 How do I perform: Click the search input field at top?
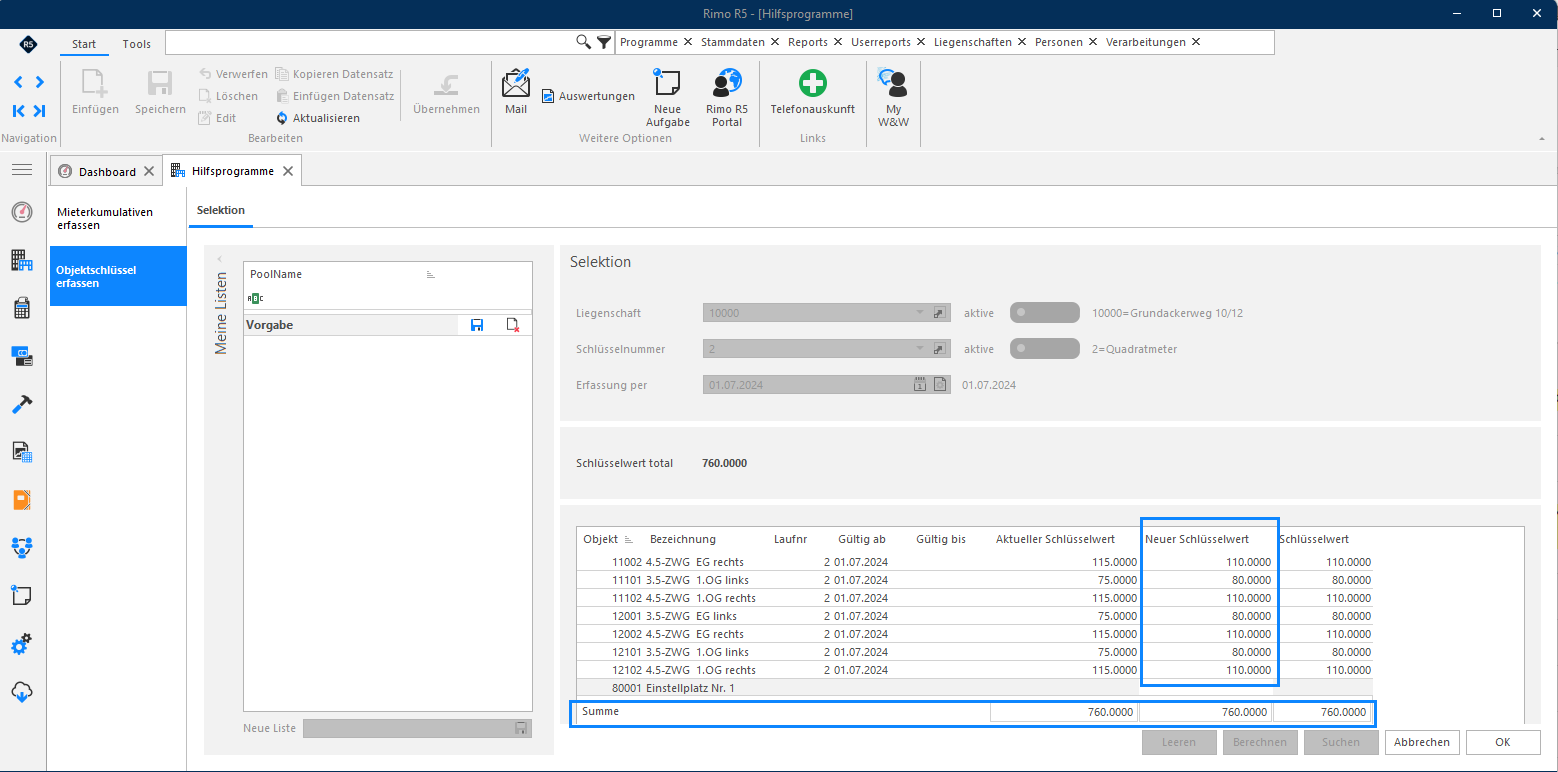(x=370, y=42)
